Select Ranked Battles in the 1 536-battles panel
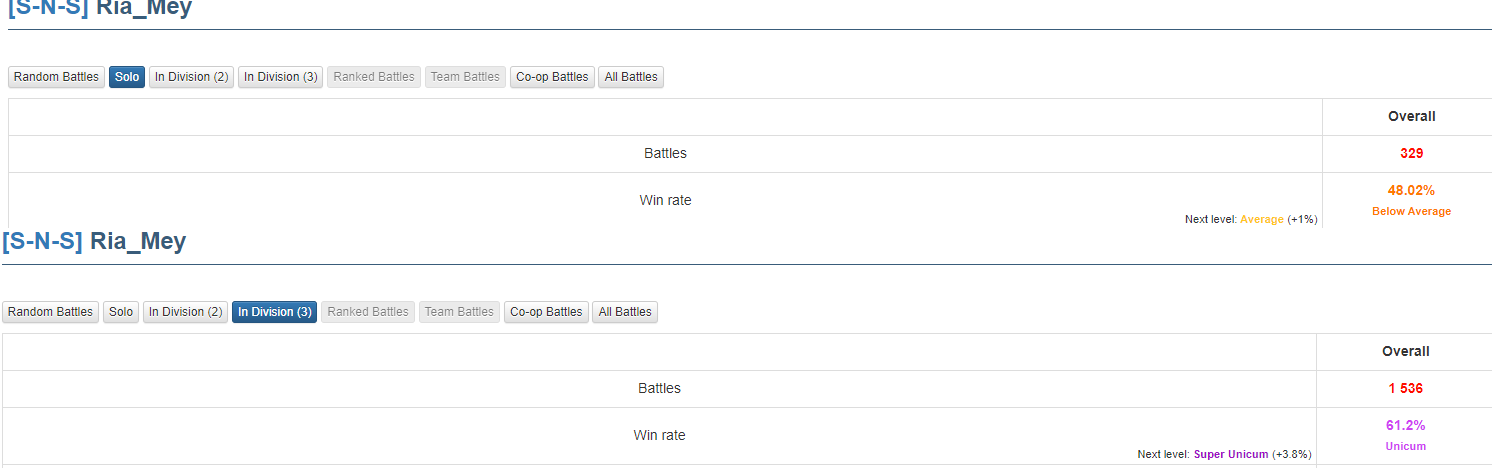1492x468 pixels. coord(368,312)
